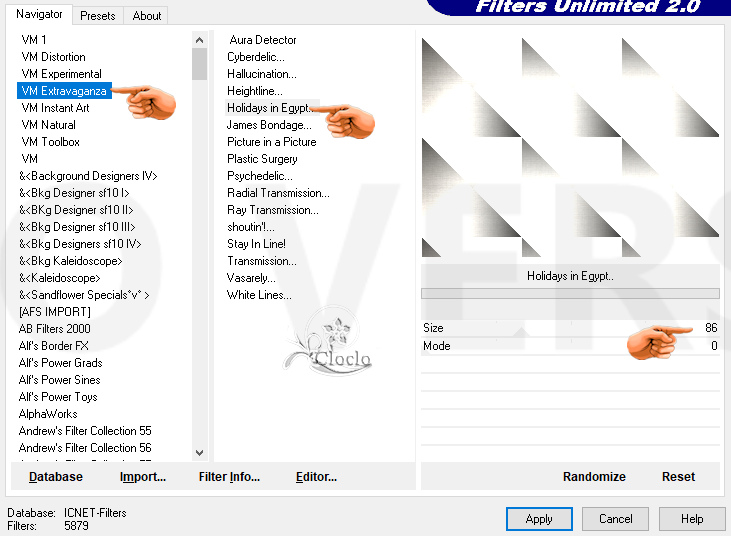This screenshot has height=536, width=731.
Task: Choose the shoutin'!... filter
Action: pos(251,227)
